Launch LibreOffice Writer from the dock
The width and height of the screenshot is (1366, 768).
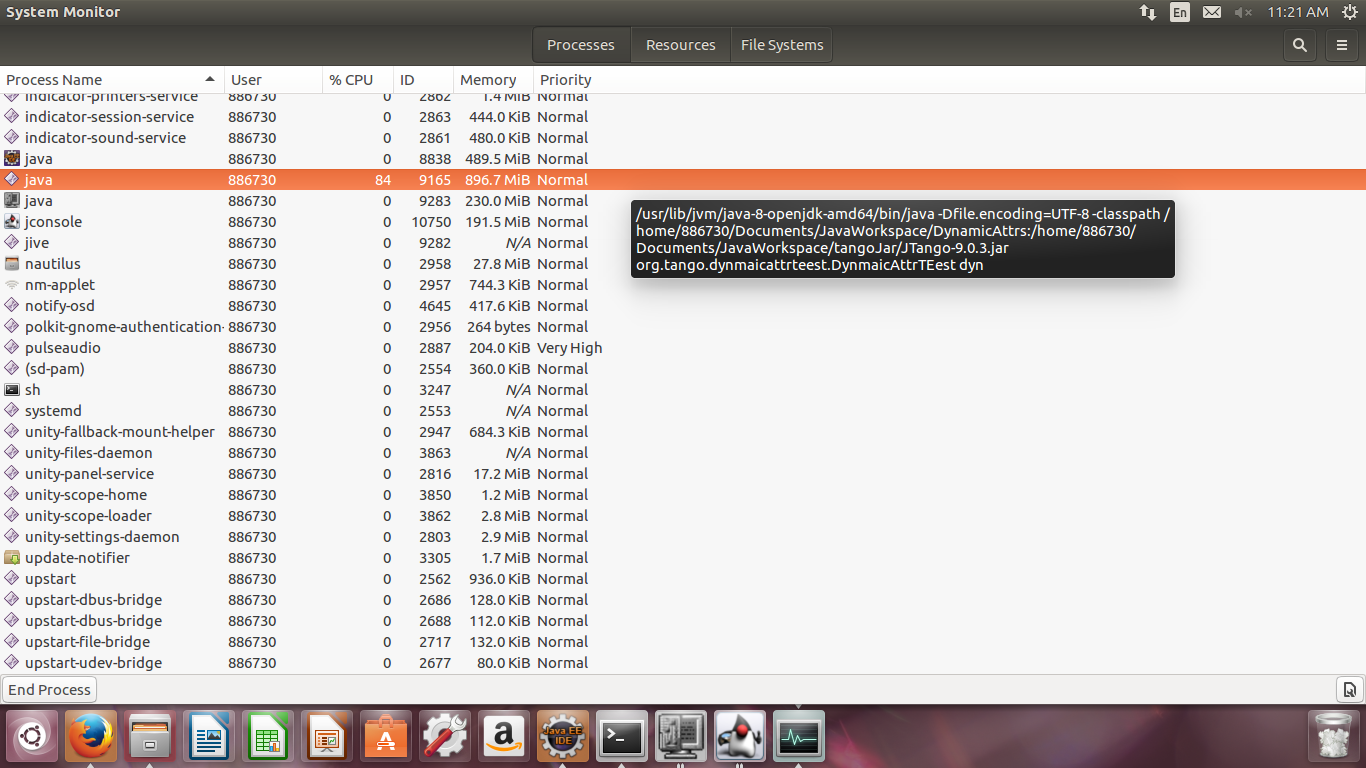point(209,737)
